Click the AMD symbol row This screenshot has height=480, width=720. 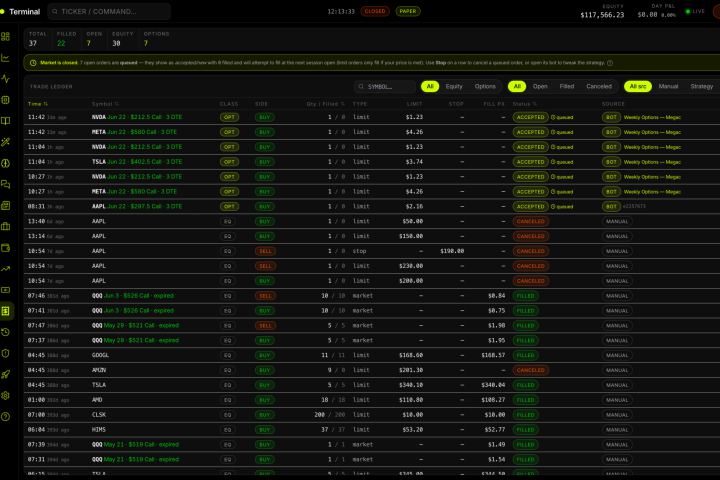(x=97, y=400)
